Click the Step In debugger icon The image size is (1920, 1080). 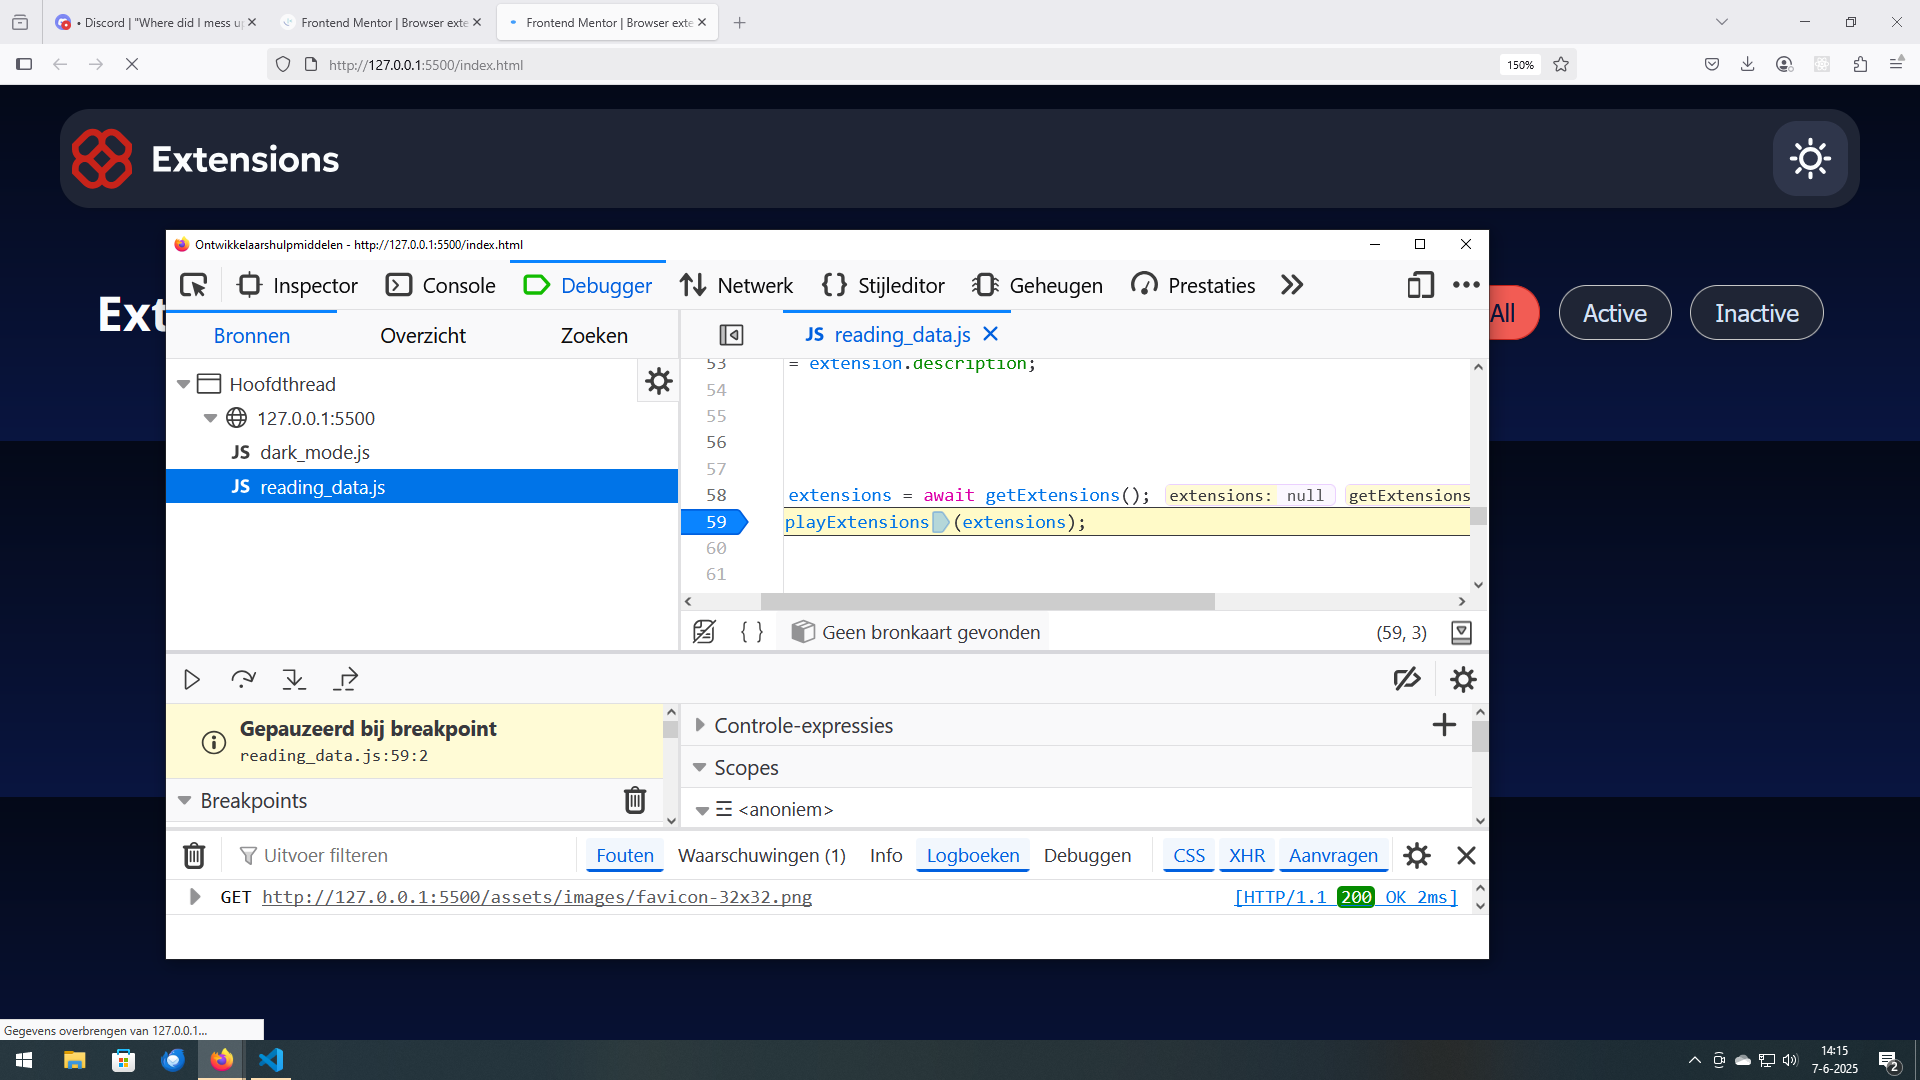coord(294,680)
